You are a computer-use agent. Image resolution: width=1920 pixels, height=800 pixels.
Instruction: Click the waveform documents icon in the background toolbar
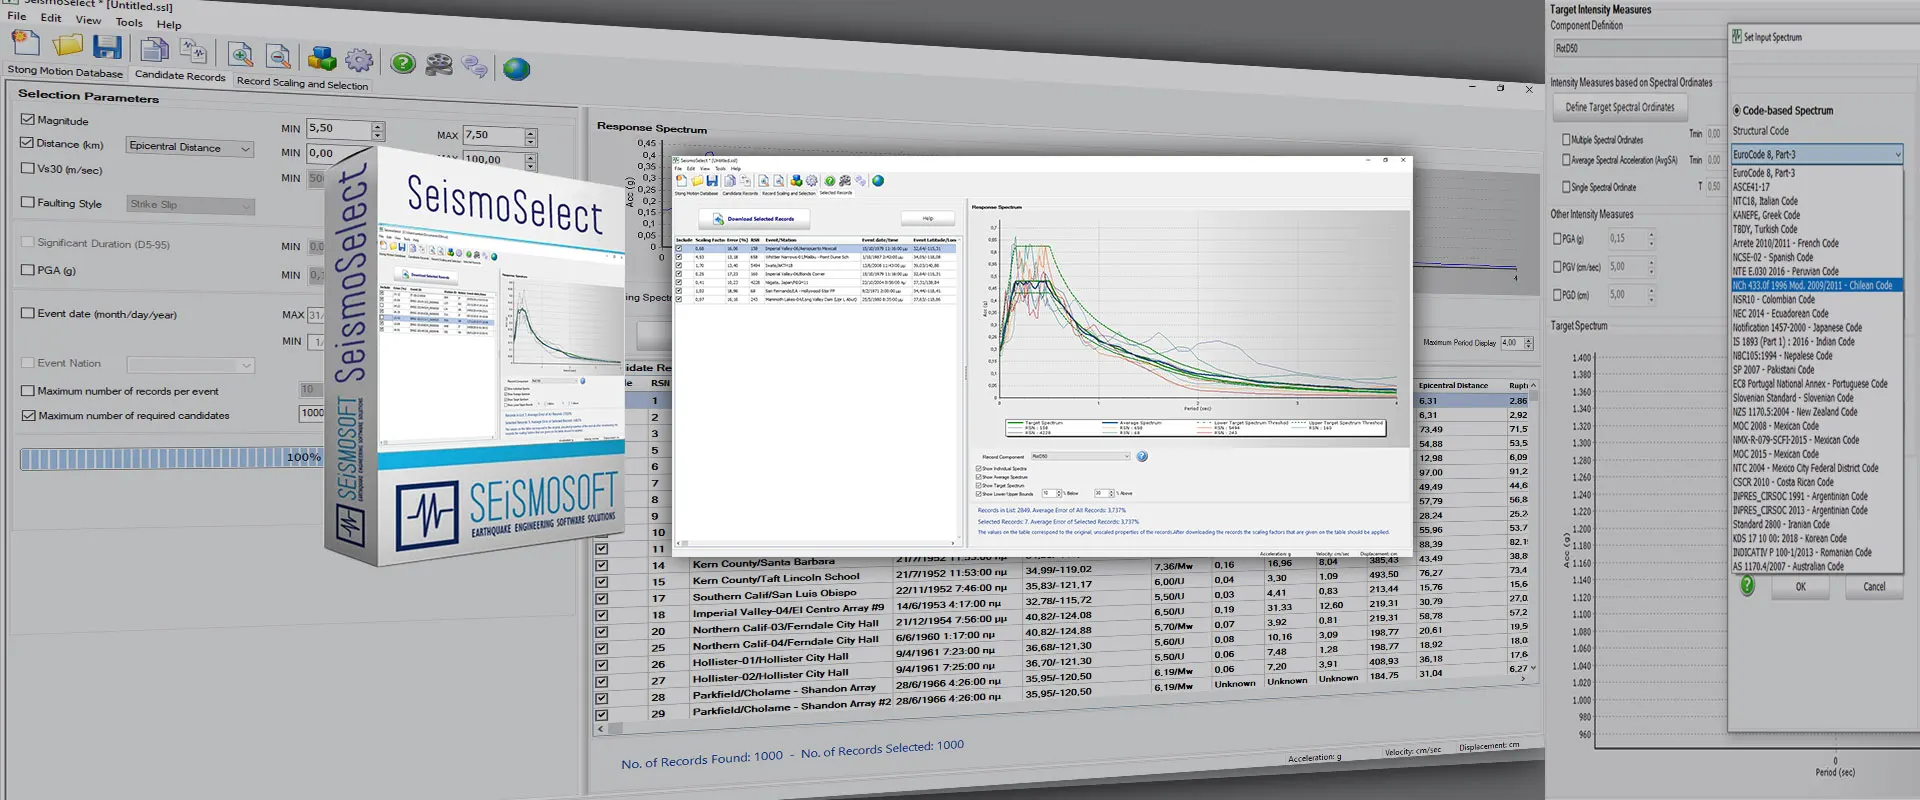193,51
